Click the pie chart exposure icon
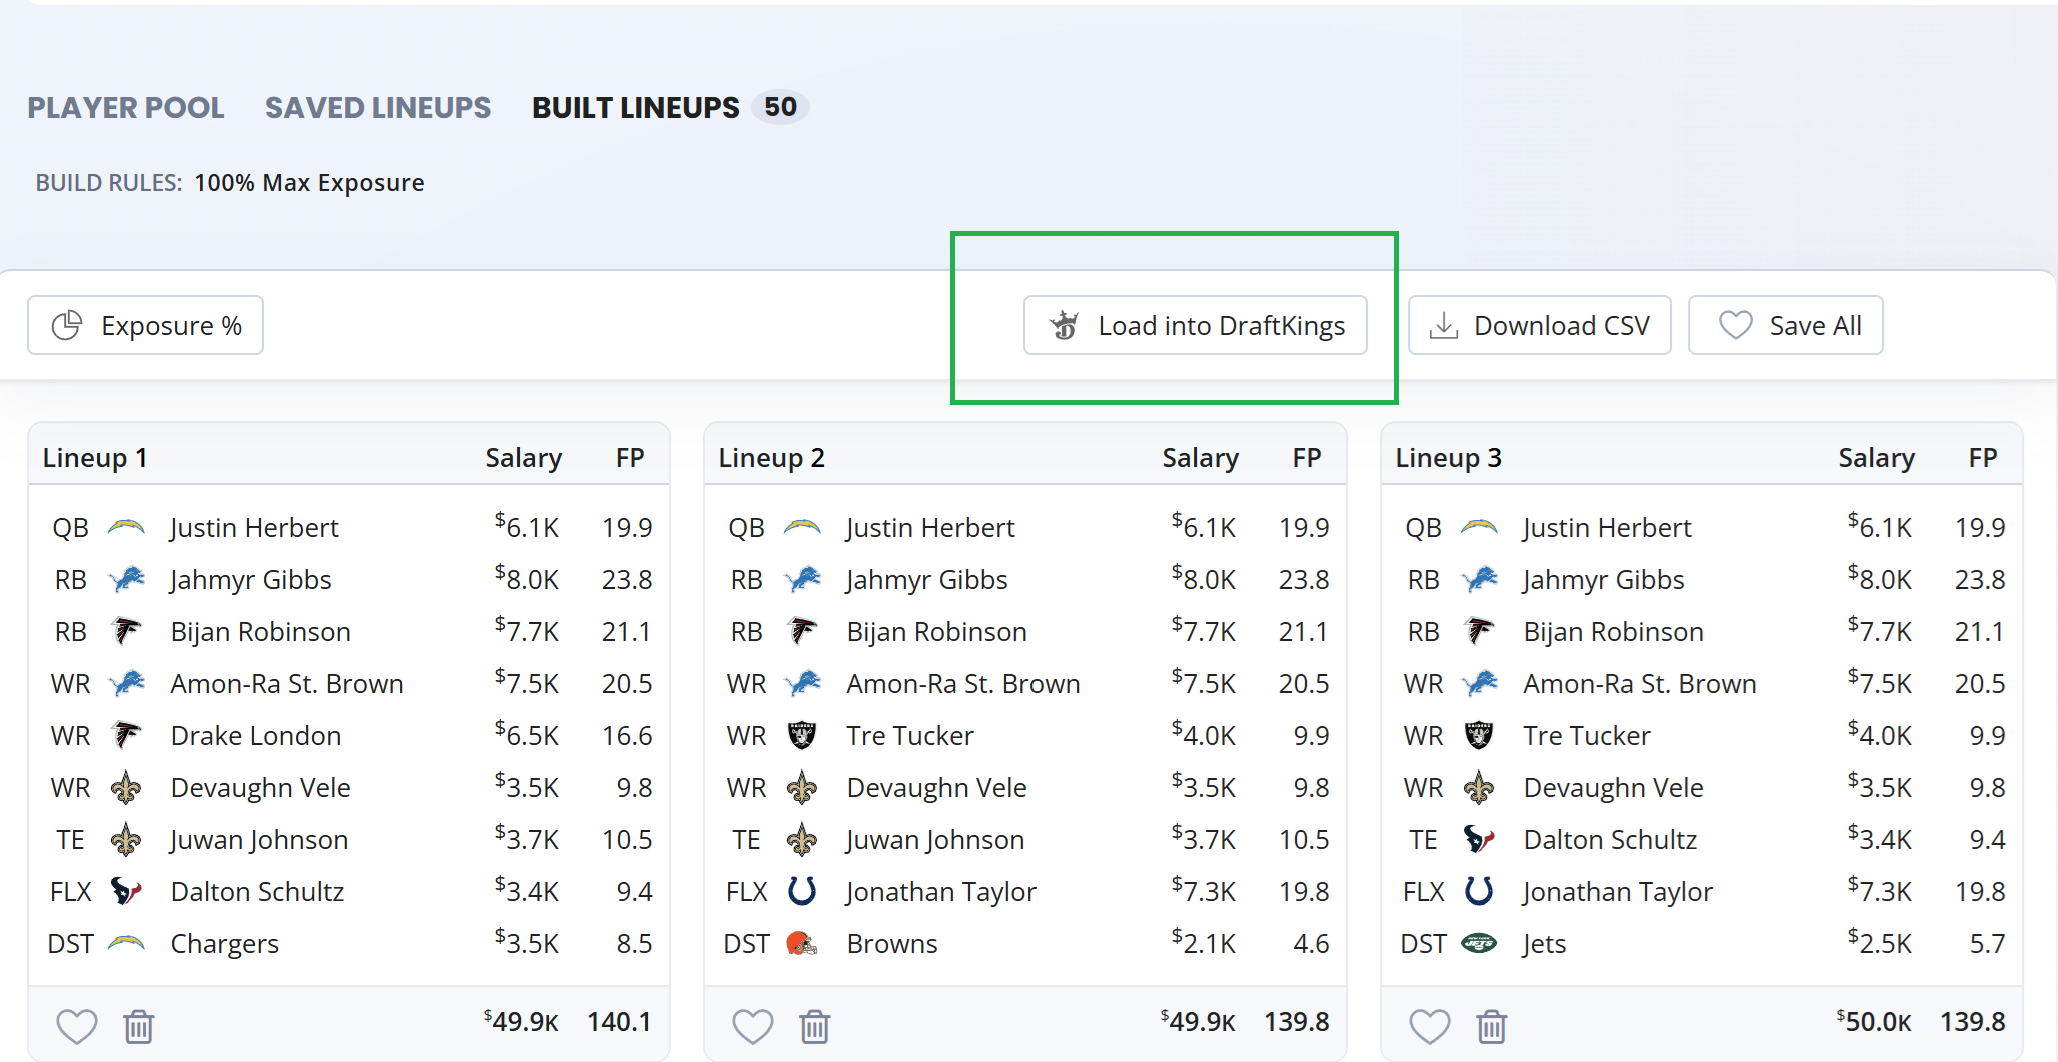 (67, 325)
